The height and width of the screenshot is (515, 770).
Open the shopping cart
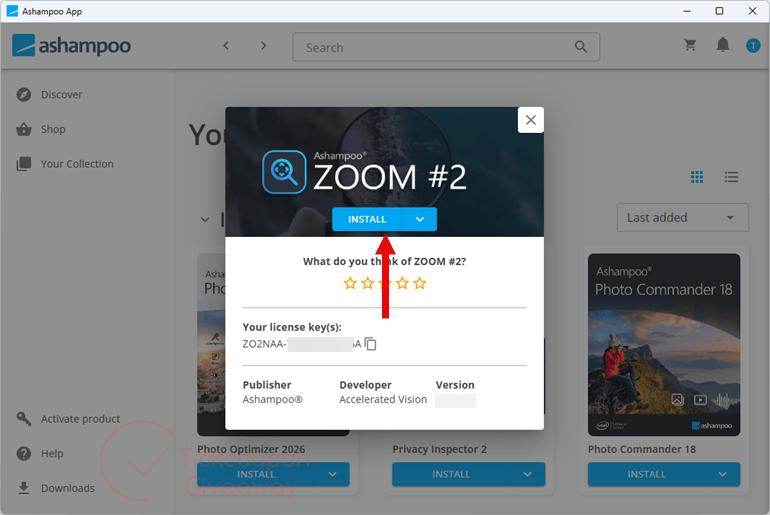click(690, 45)
